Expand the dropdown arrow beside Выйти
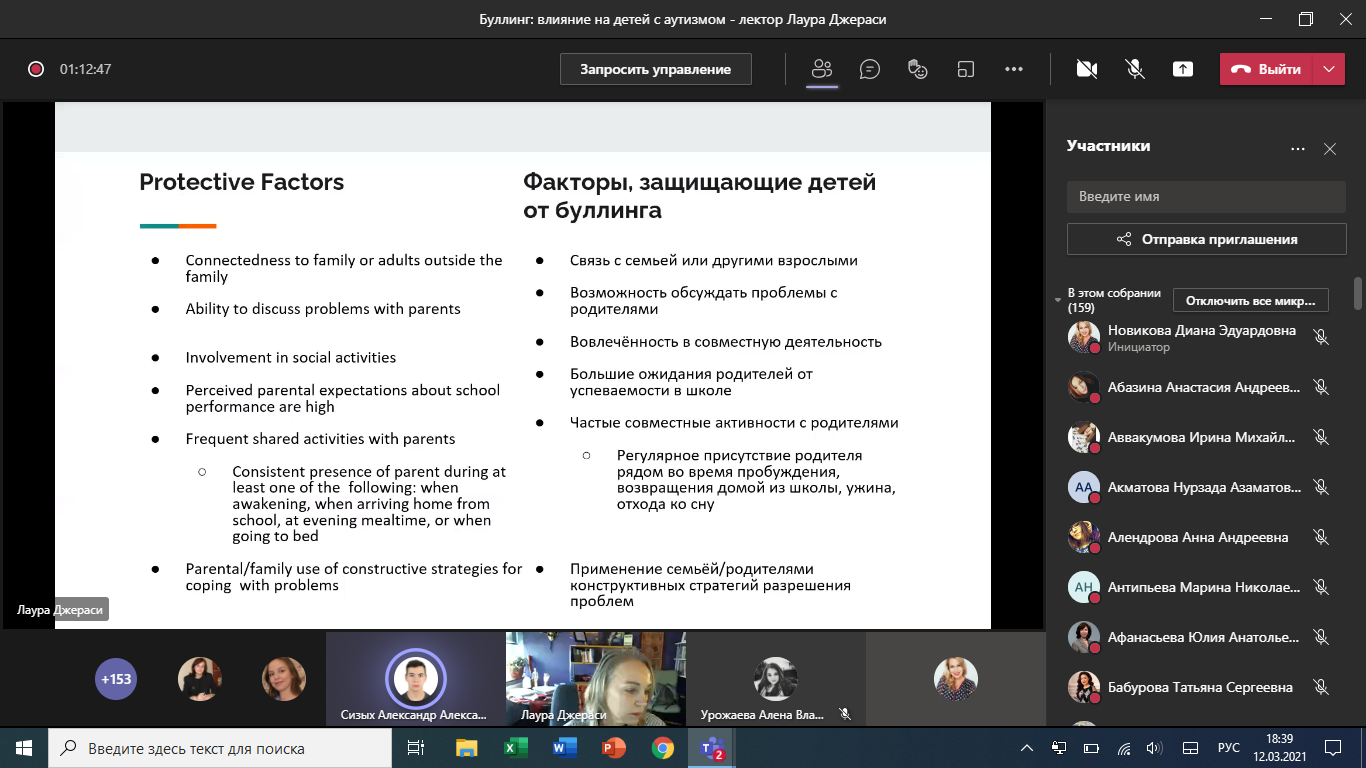This screenshot has width=1366, height=768. point(1328,69)
